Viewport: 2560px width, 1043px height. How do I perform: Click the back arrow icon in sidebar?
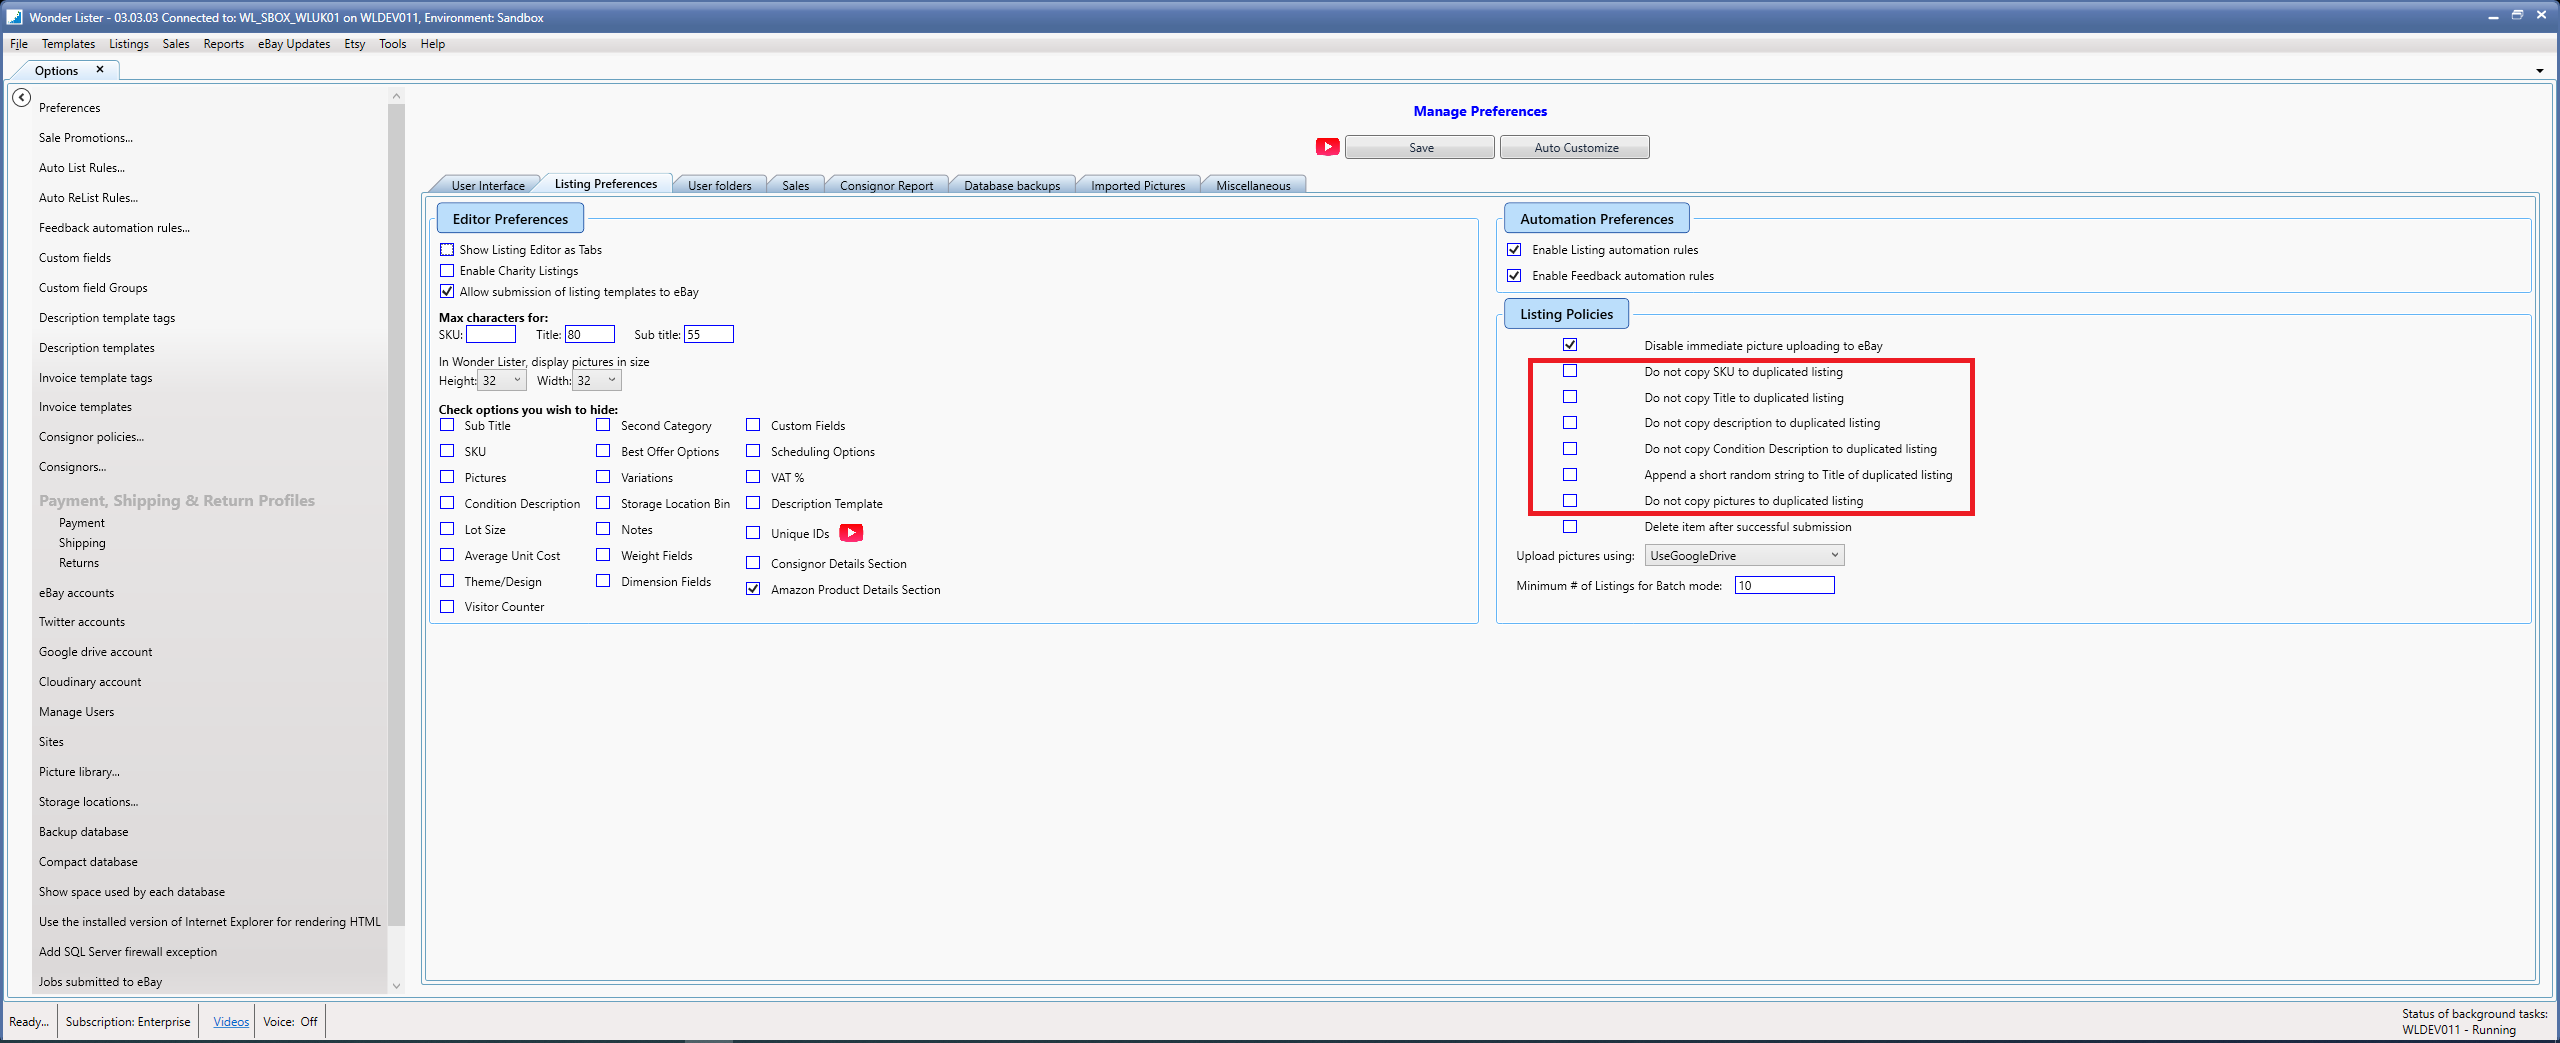21,98
